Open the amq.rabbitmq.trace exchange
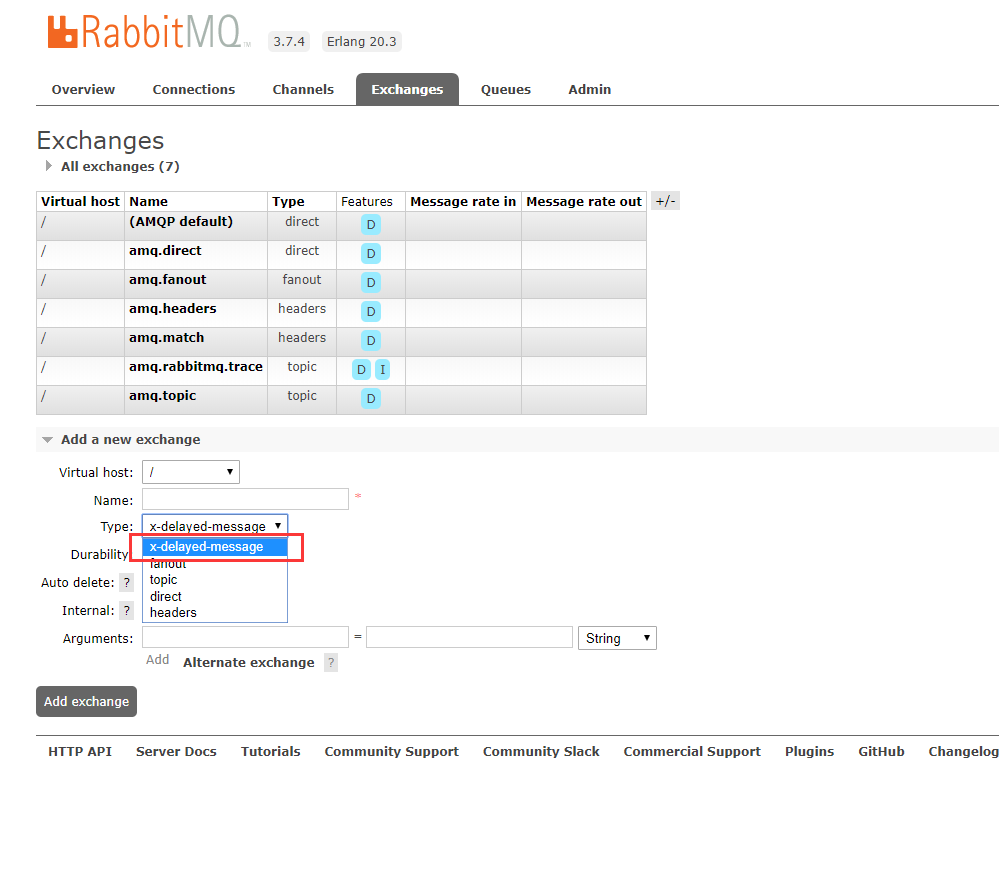This screenshot has height=873, width=999. pyautogui.click(x=196, y=366)
